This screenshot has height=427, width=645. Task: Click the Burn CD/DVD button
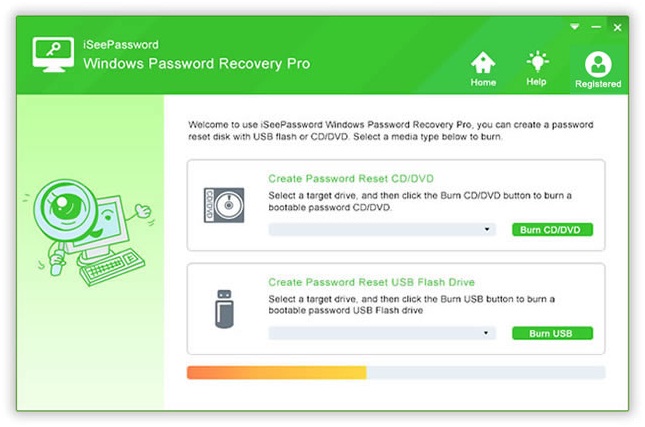tap(552, 230)
